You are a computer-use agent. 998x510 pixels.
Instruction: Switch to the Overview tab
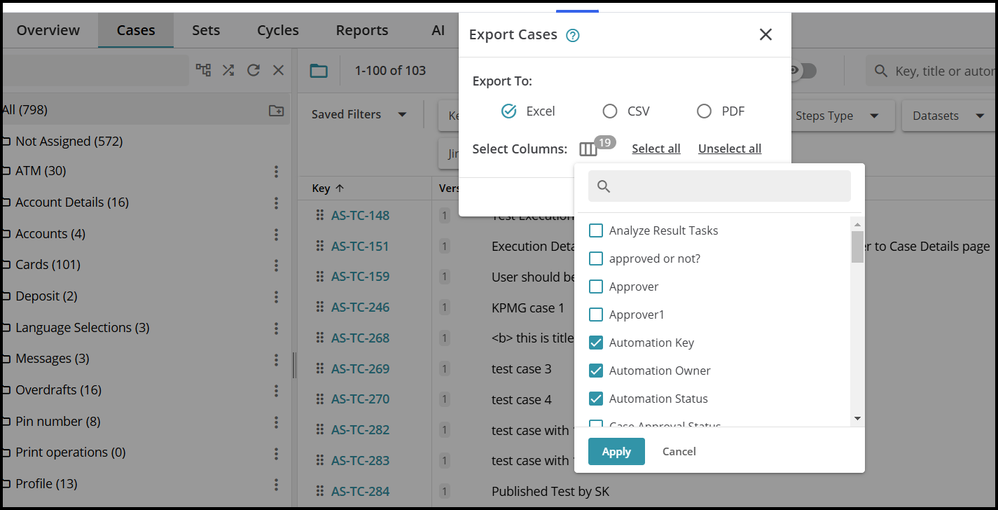[x=48, y=31]
